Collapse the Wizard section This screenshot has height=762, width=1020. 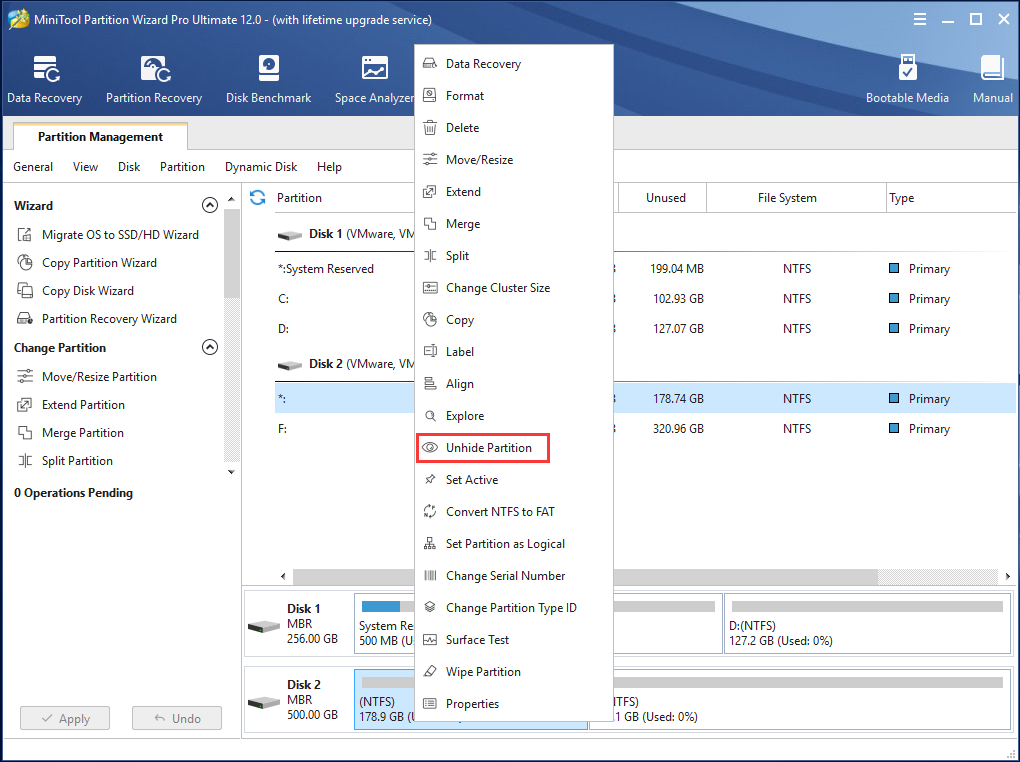coord(210,204)
